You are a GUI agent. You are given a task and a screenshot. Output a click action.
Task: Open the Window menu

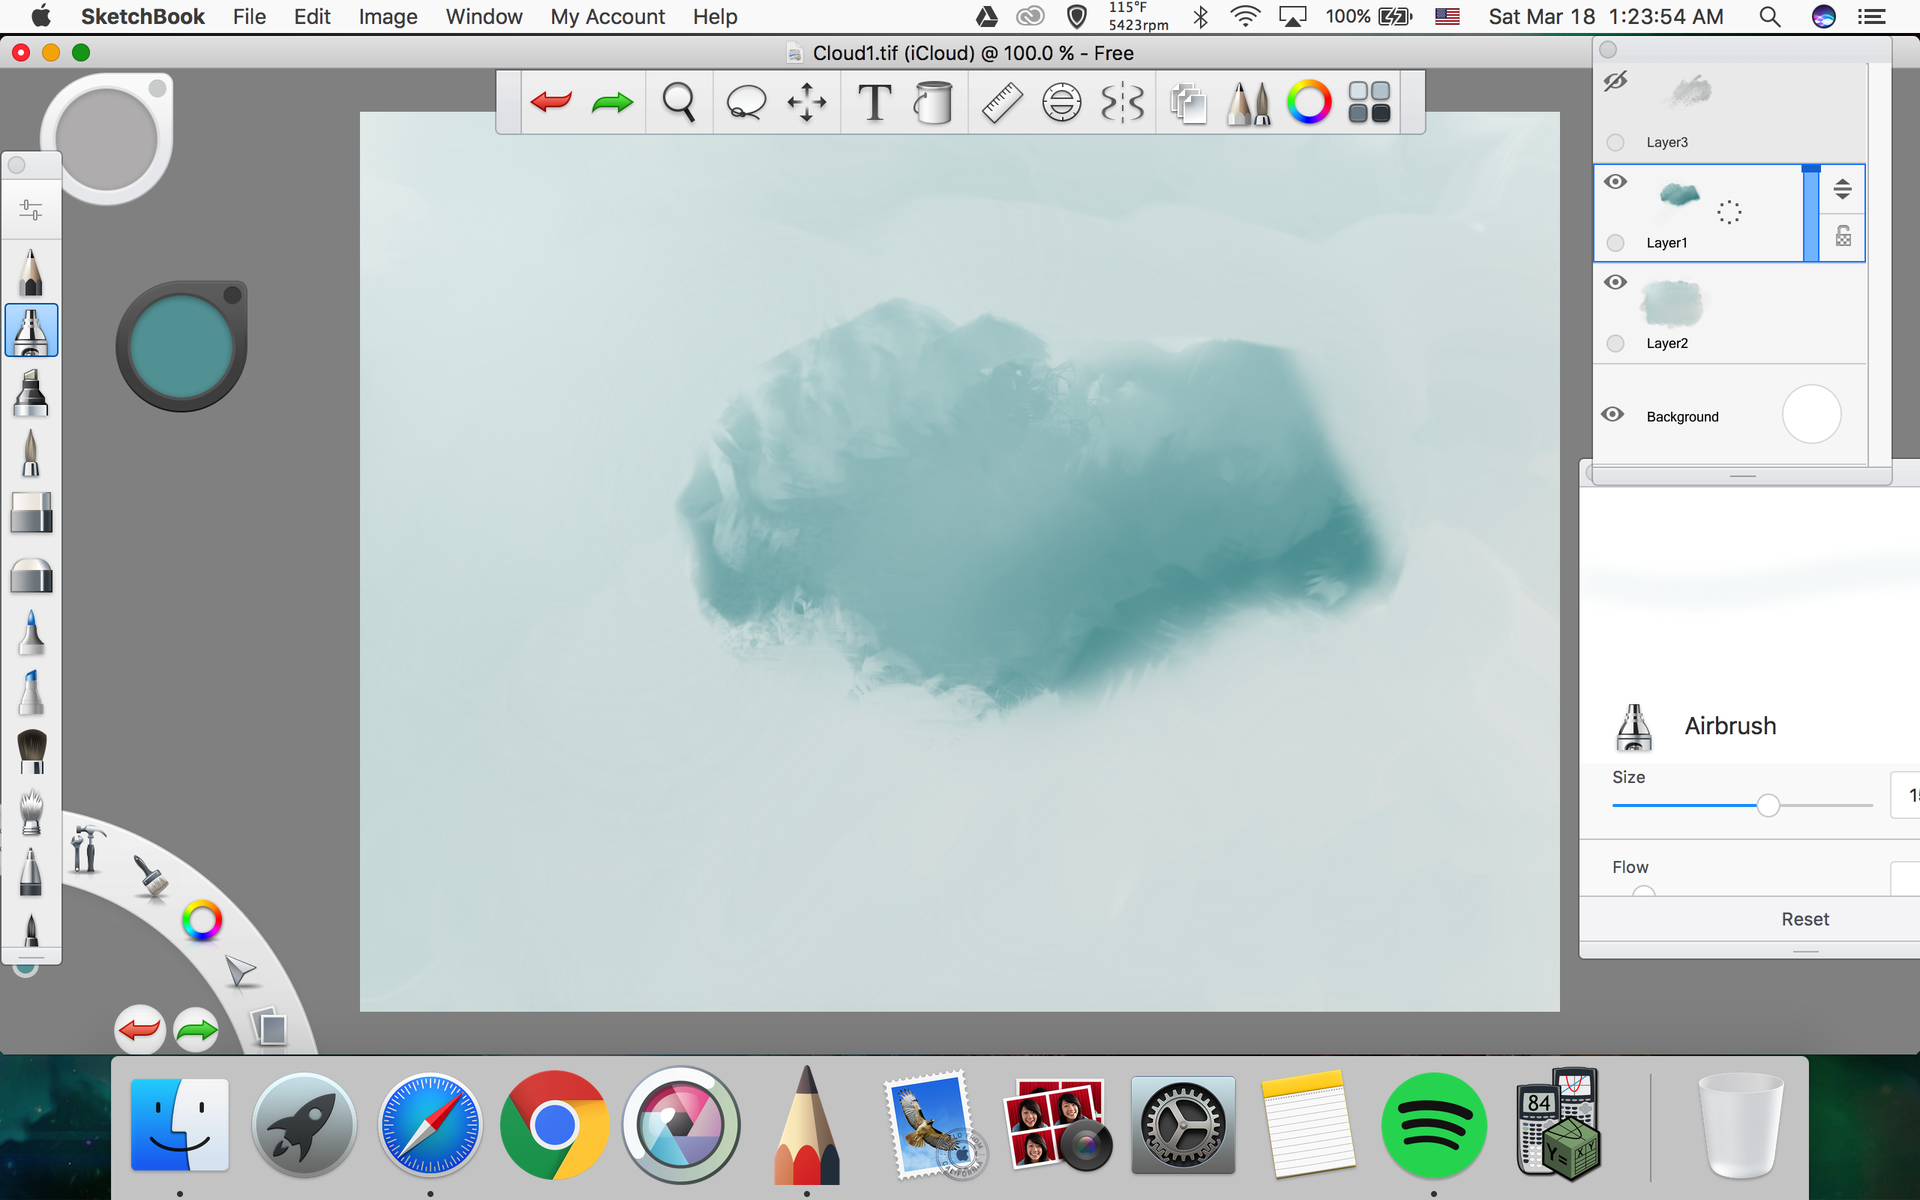(x=484, y=17)
